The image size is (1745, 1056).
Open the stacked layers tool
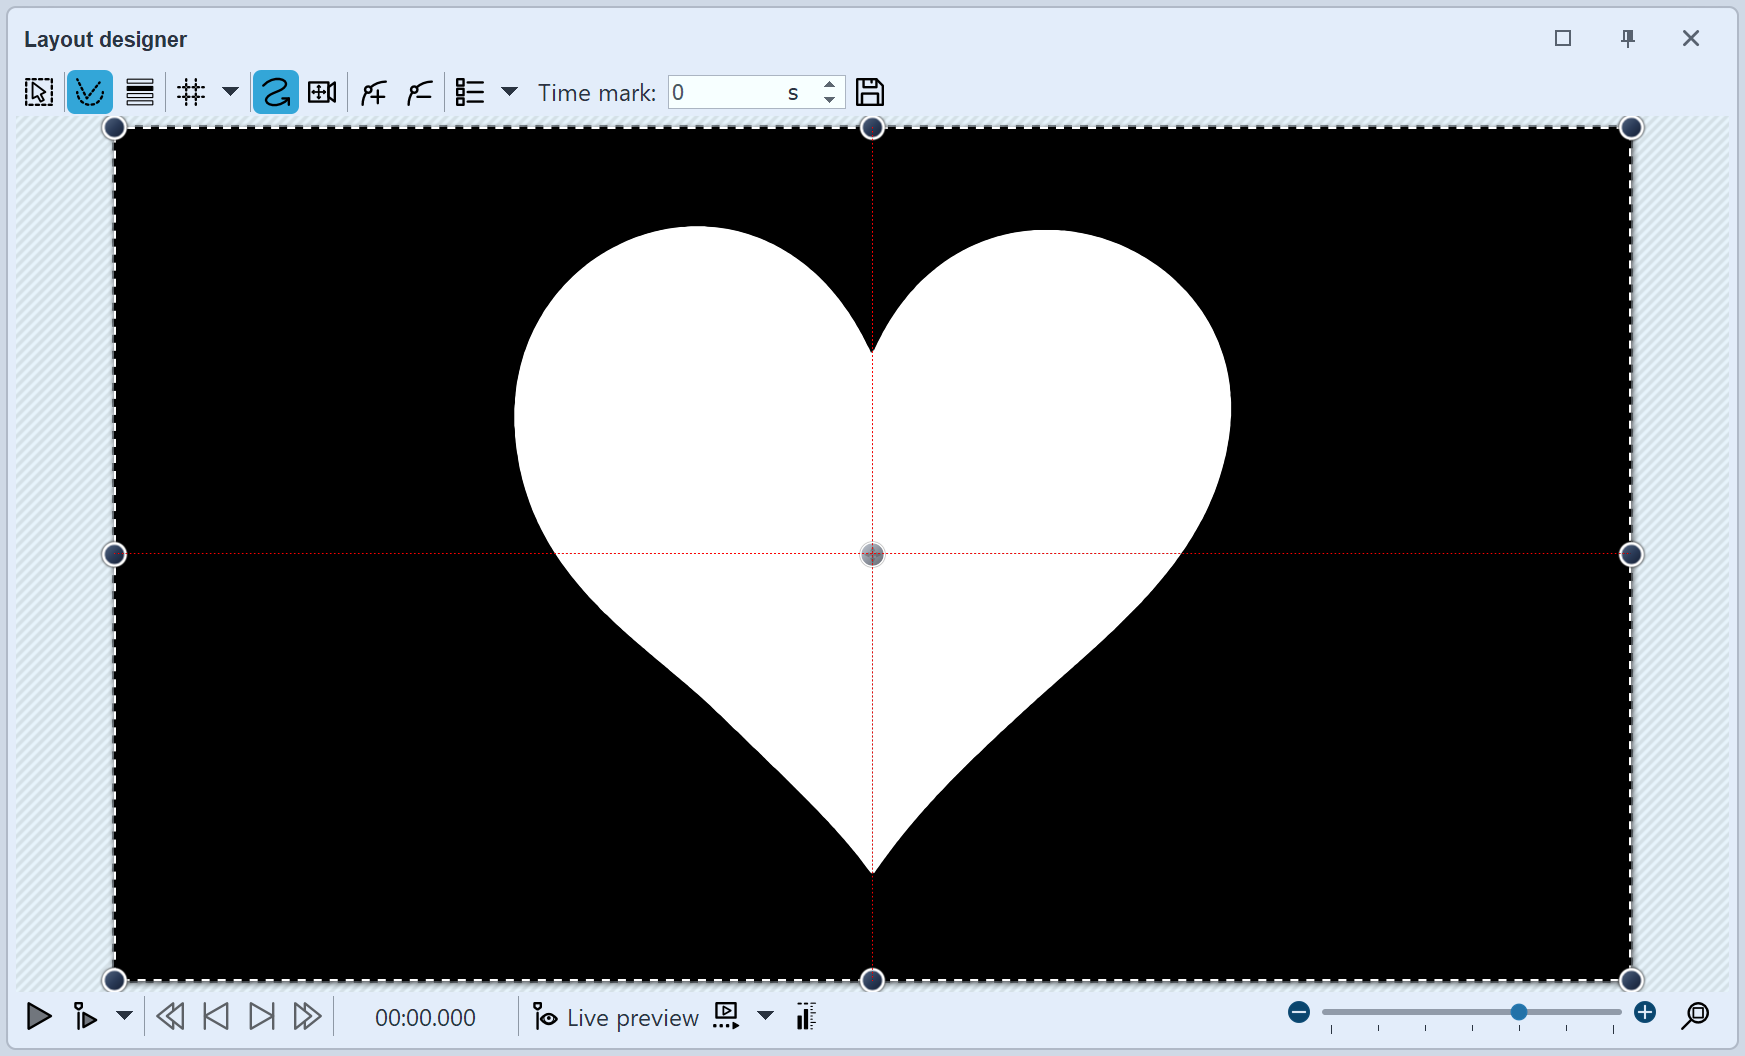[x=139, y=91]
